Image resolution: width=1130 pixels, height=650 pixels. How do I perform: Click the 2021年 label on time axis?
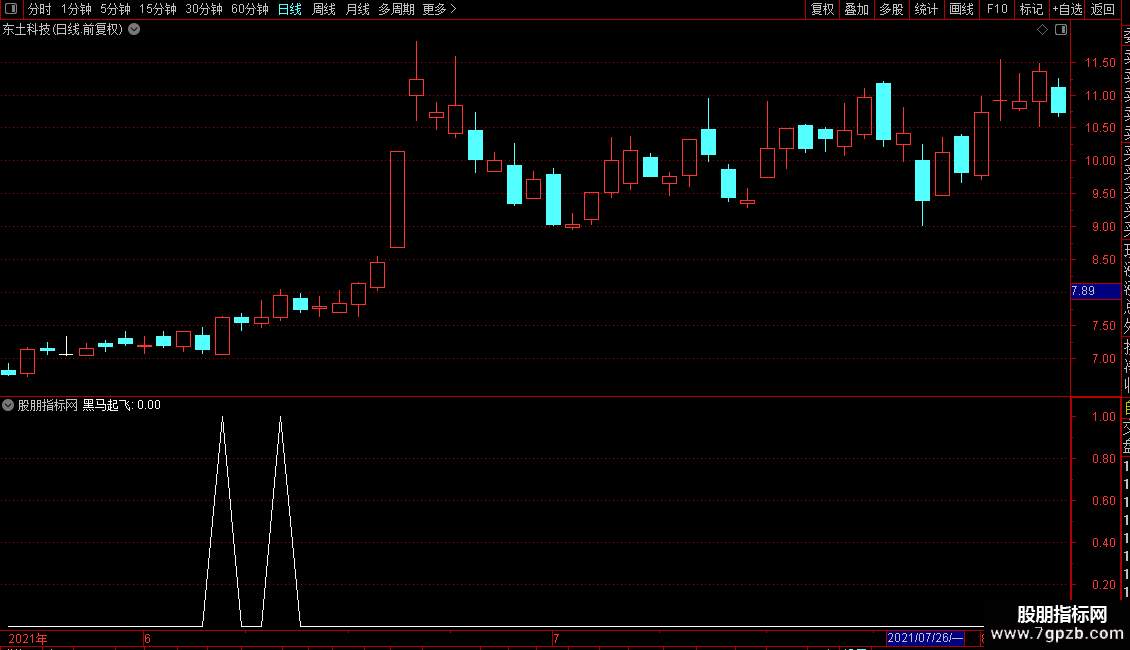click(28, 638)
